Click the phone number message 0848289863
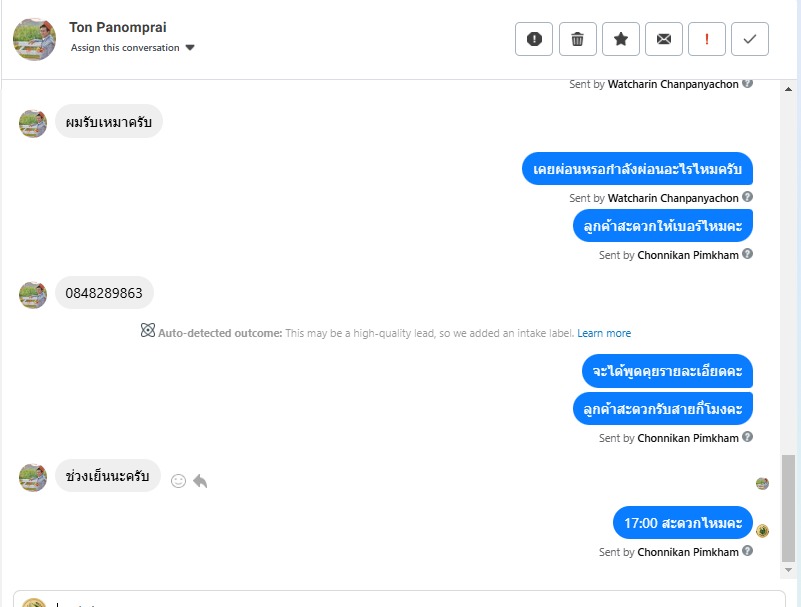The image size is (801, 607). [x=104, y=293]
